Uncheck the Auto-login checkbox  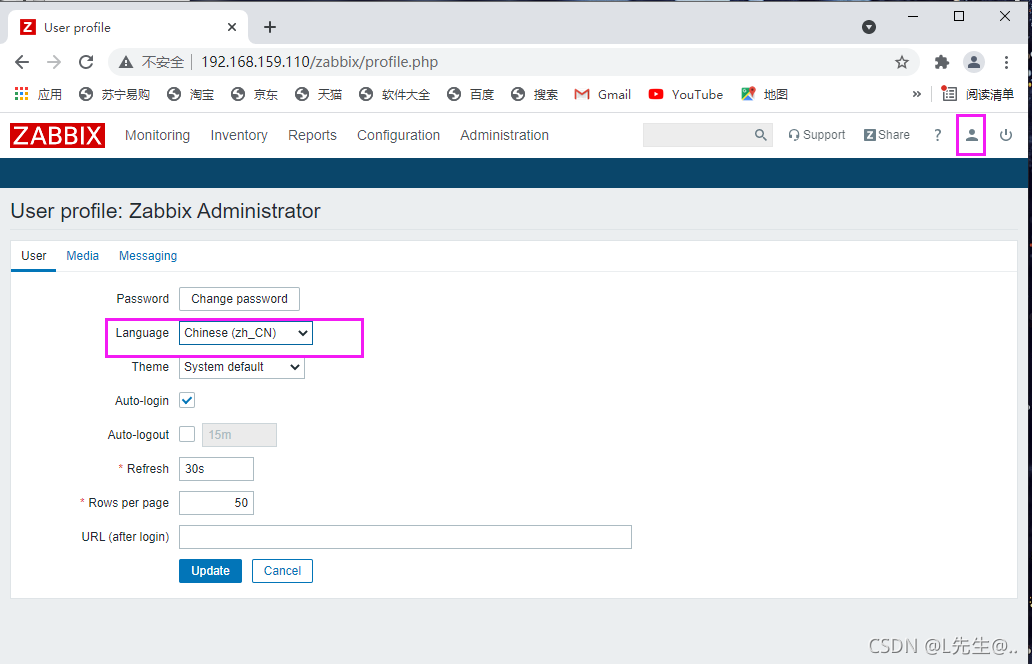coord(187,400)
